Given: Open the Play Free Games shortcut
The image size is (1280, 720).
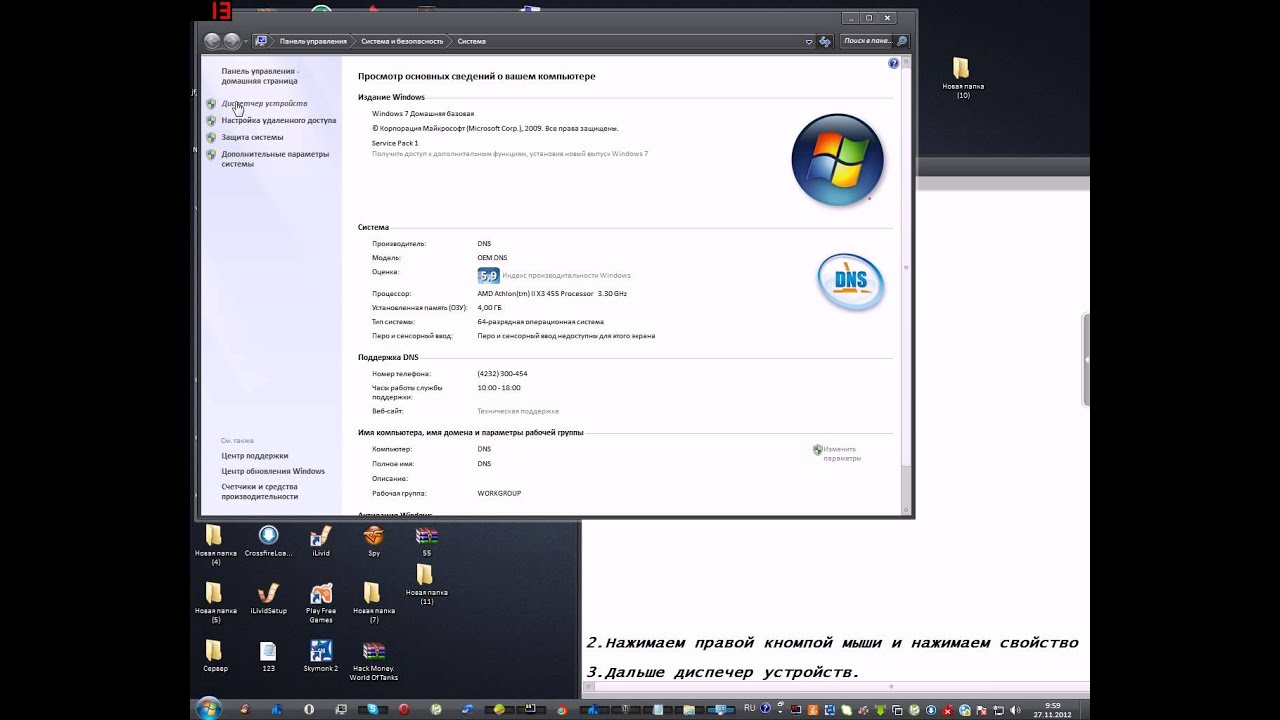Looking at the screenshot, I should [x=321, y=603].
